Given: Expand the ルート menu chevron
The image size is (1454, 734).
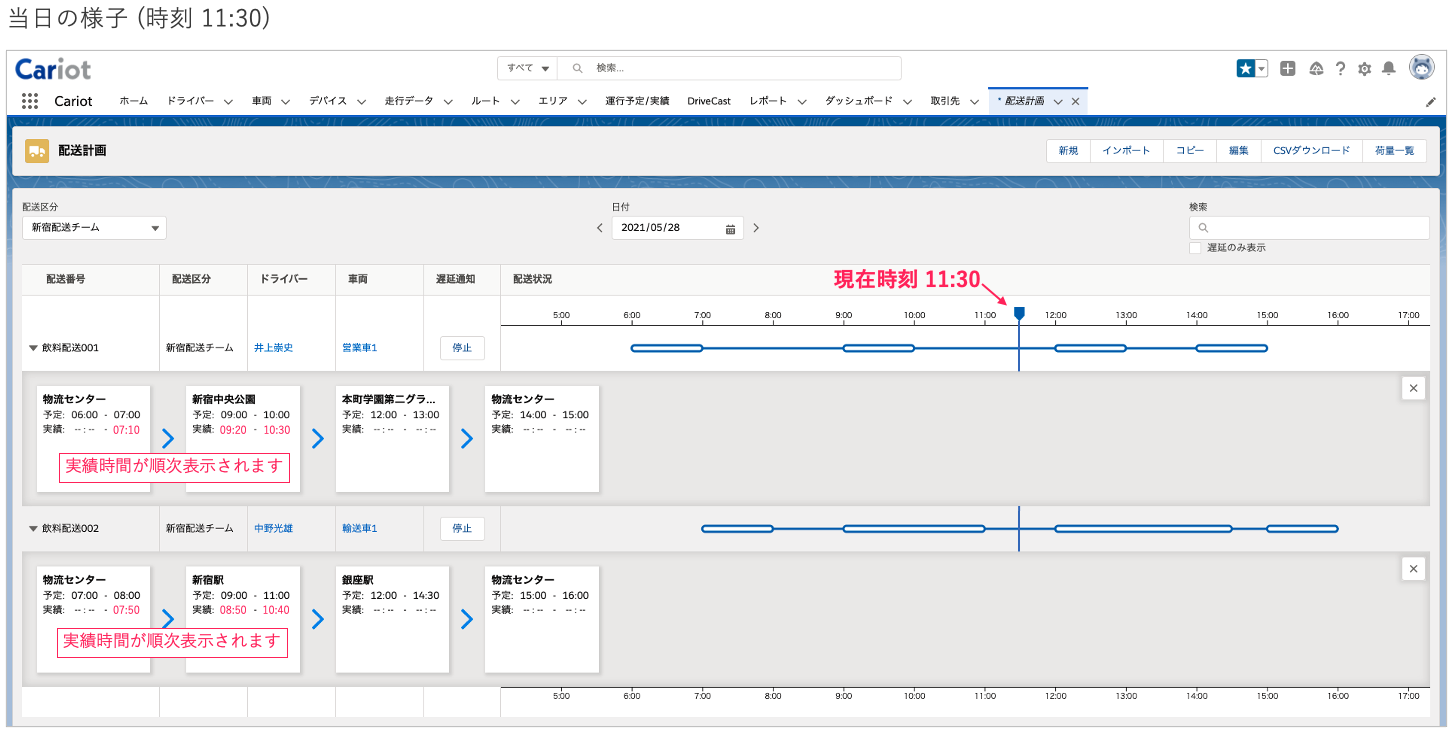Looking at the screenshot, I should click(x=515, y=102).
